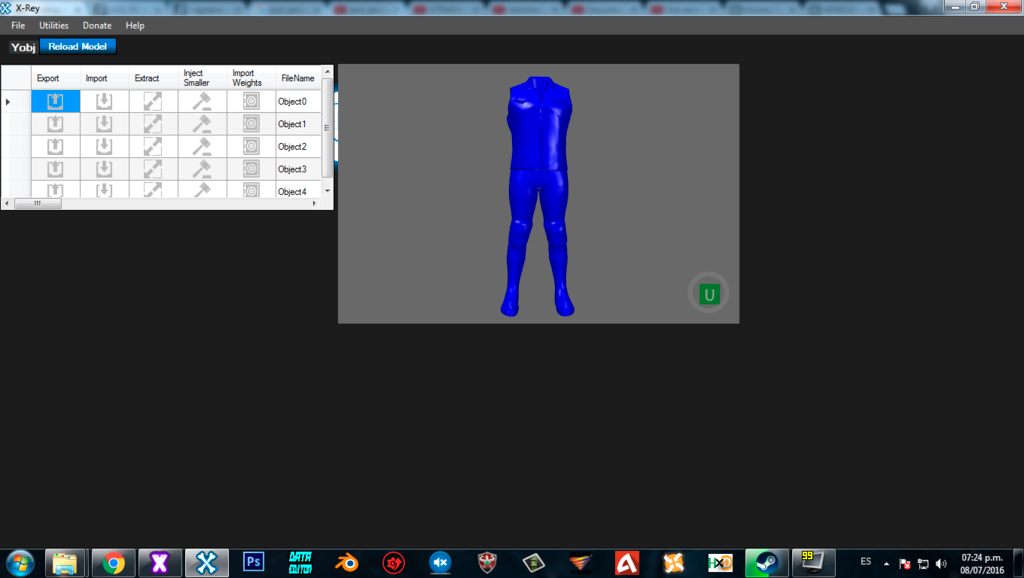Open the Donate menu
This screenshot has width=1024, height=578.
(x=97, y=25)
